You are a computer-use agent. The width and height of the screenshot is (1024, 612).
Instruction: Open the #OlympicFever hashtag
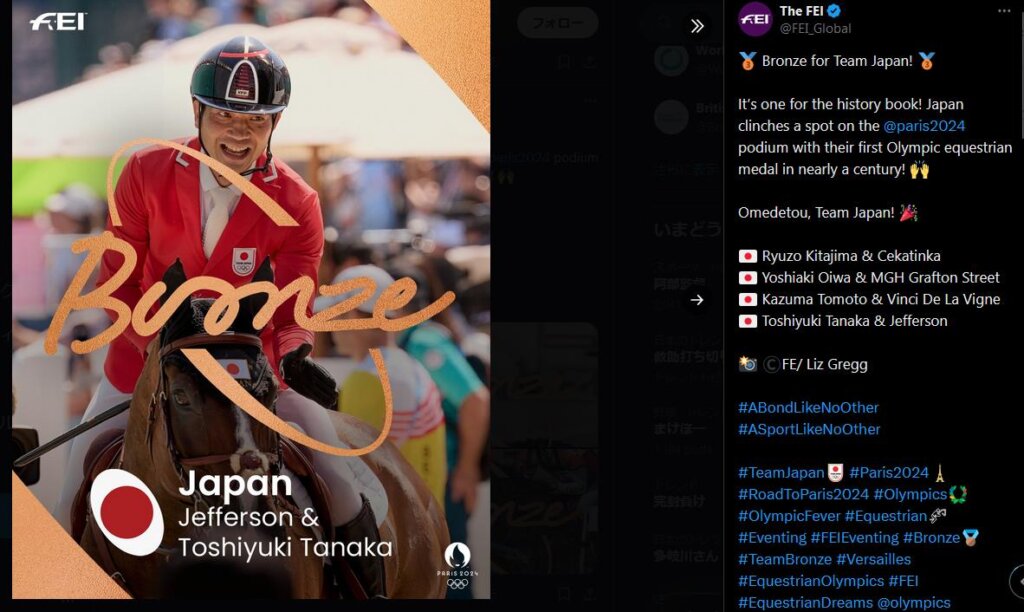(x=789, y=516)
